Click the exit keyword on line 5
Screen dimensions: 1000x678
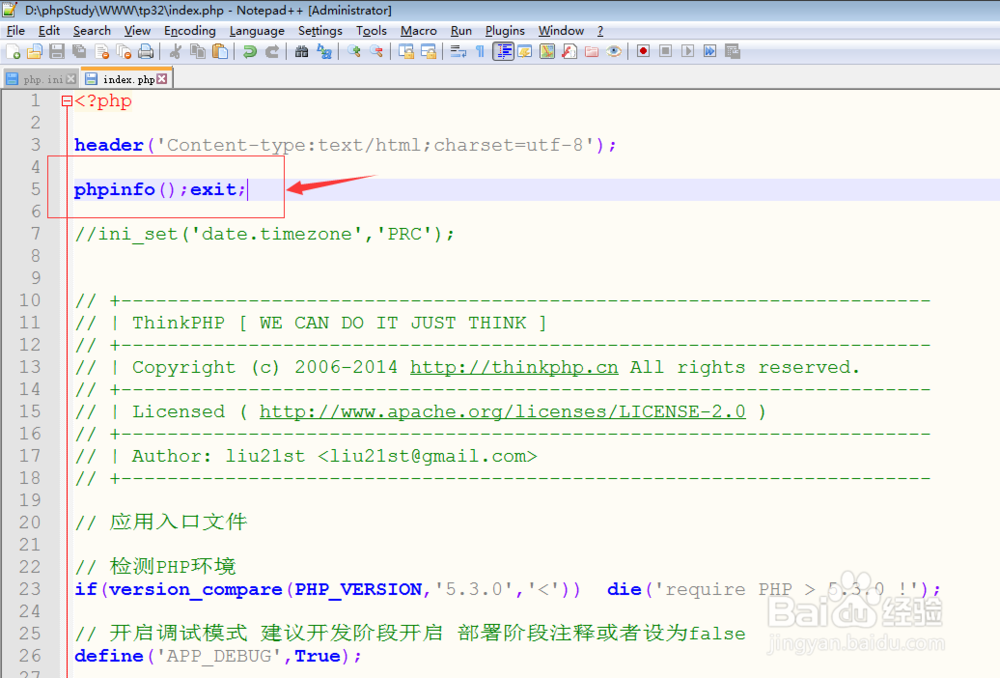(213, 189)
